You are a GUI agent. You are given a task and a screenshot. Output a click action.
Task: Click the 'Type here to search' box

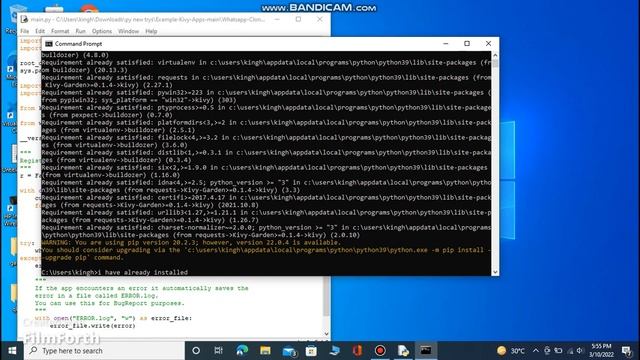coord(104,351)
